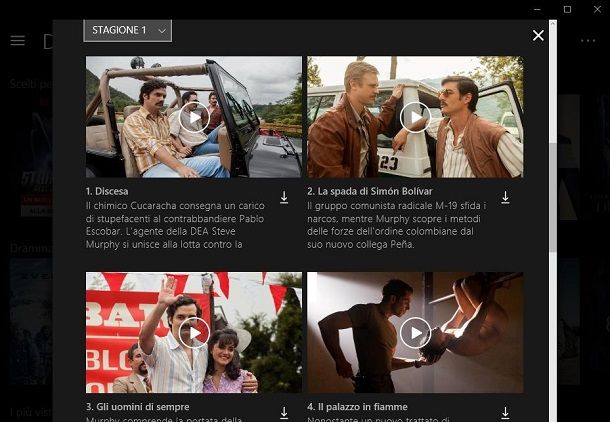
Task: Download episode 2 La spada di Simón Bolívar
Action: pyautogui.click(x=505, y=197)
